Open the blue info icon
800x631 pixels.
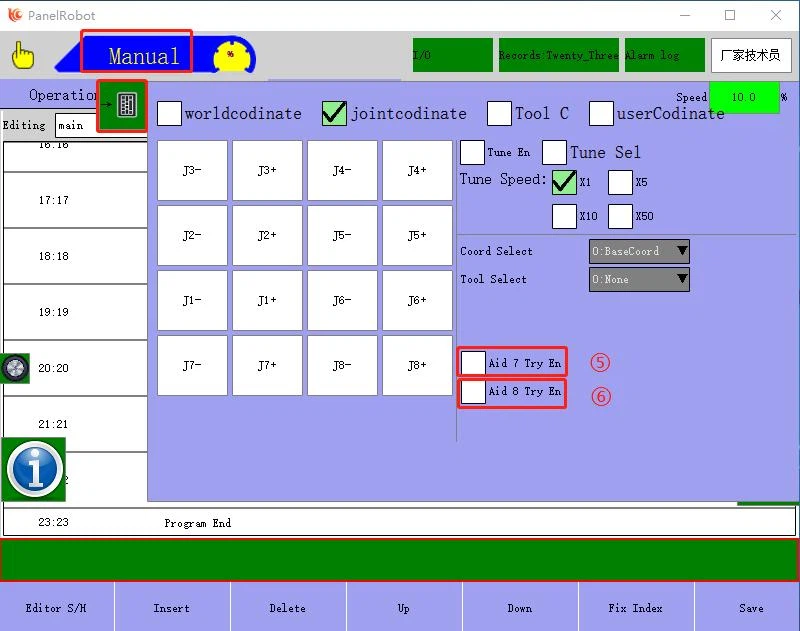coord(34,468)
